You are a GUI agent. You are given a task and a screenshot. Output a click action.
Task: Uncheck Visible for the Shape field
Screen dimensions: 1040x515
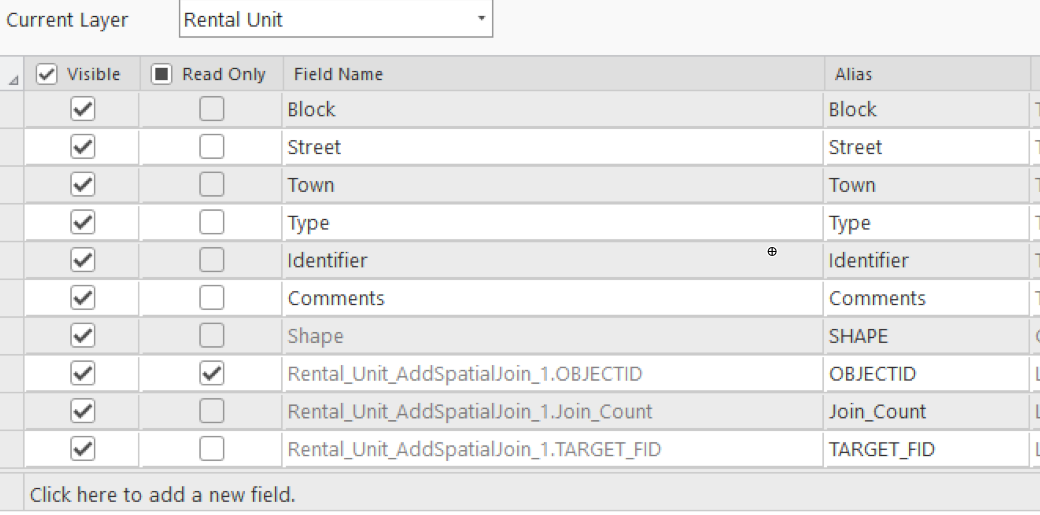coord(83,336)
